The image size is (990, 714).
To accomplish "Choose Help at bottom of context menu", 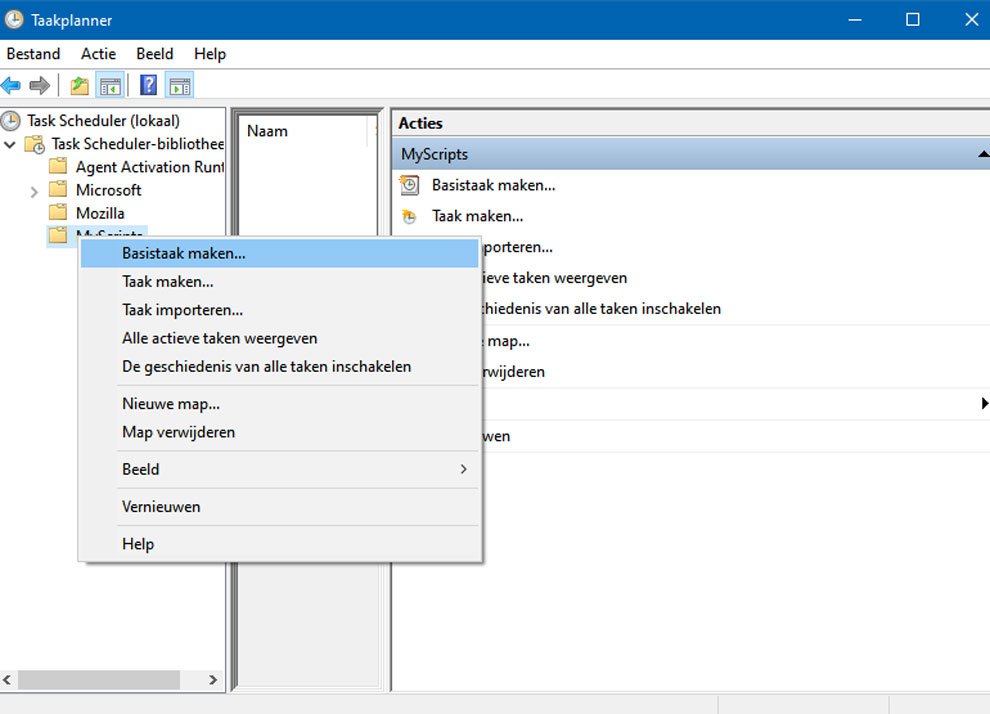I will [280, 544].
